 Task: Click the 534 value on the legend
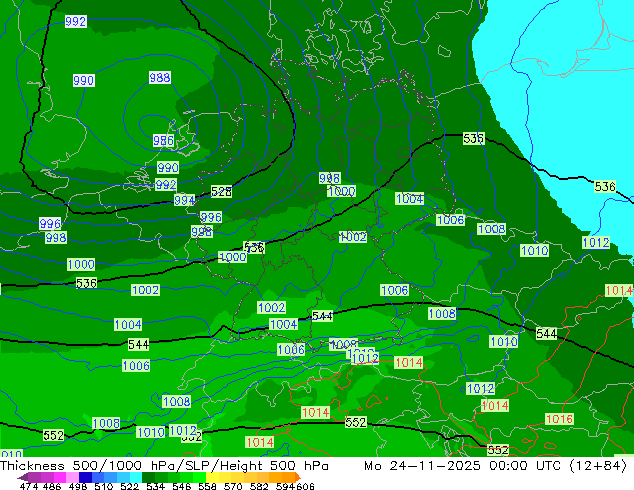pyautogui.click(x=156, y=486)
